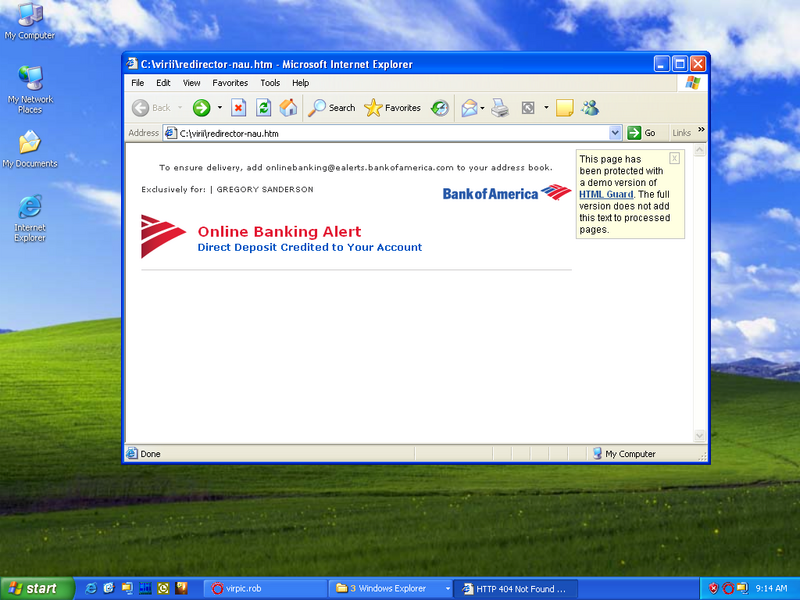Click the sixth Quick Launch icon, orange-brown

click(x=181, y=588)
